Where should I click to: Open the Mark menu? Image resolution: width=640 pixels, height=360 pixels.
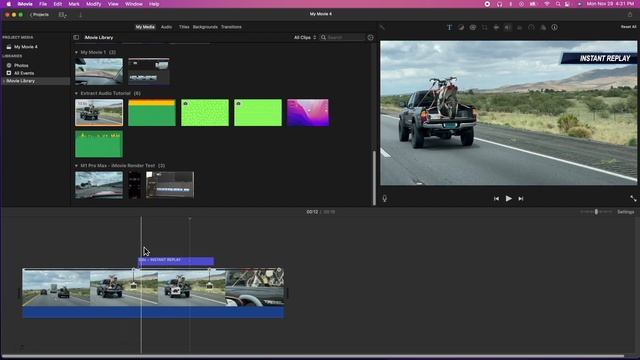click(x=74, y=4)
